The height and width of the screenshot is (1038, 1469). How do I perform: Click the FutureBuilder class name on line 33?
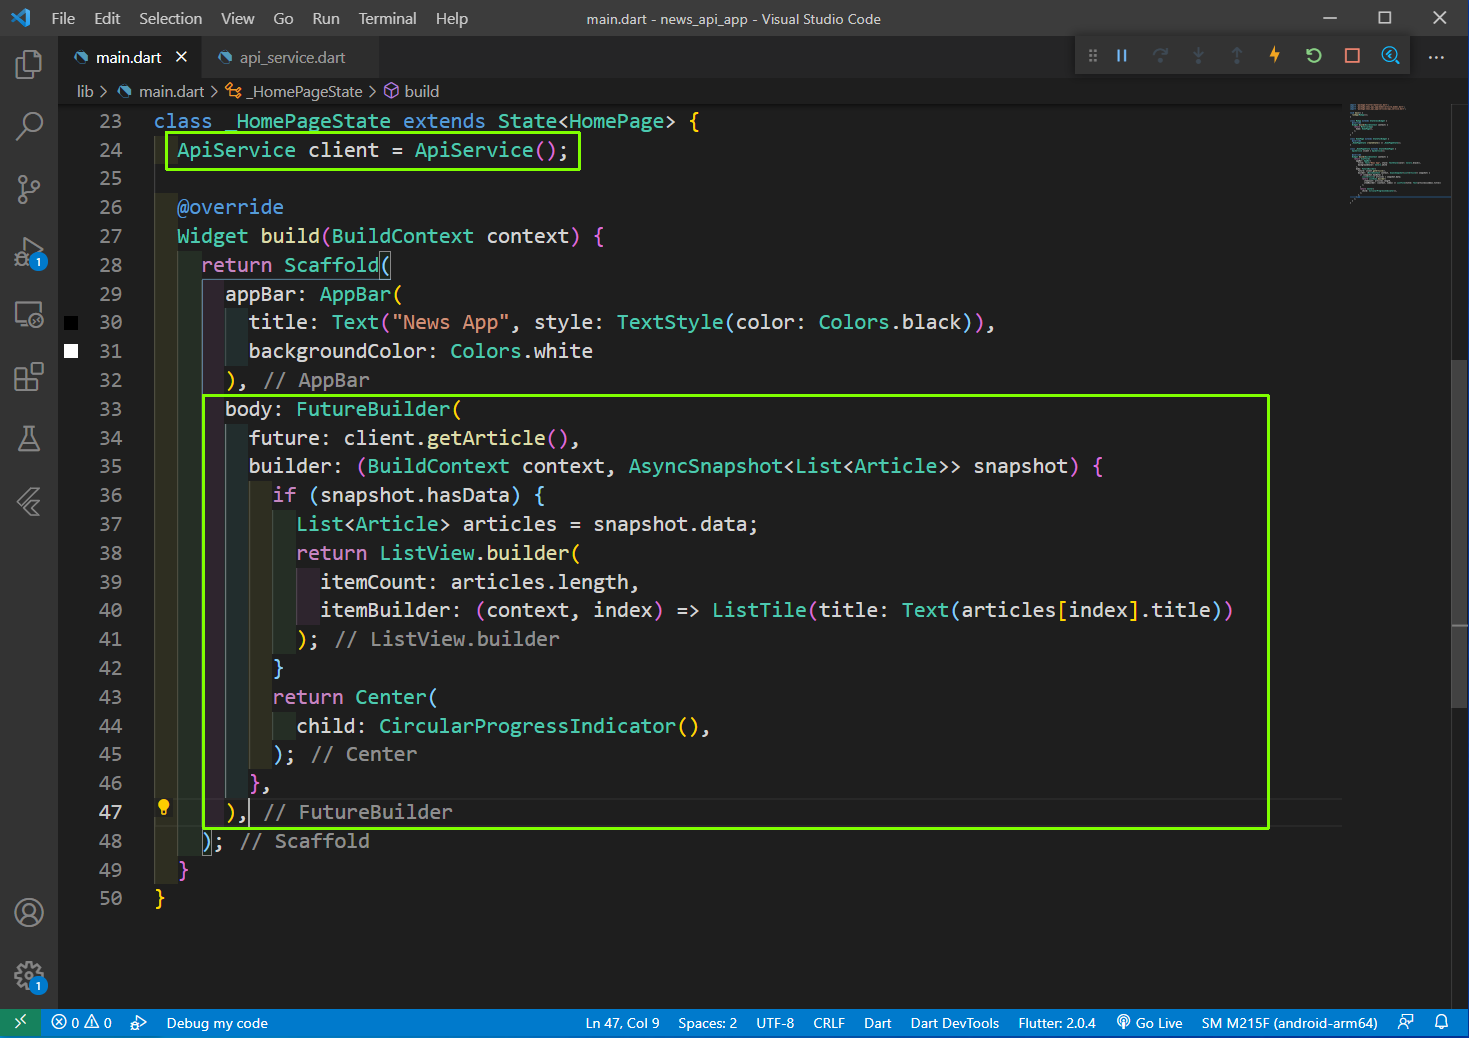click(x=373, y=409)
